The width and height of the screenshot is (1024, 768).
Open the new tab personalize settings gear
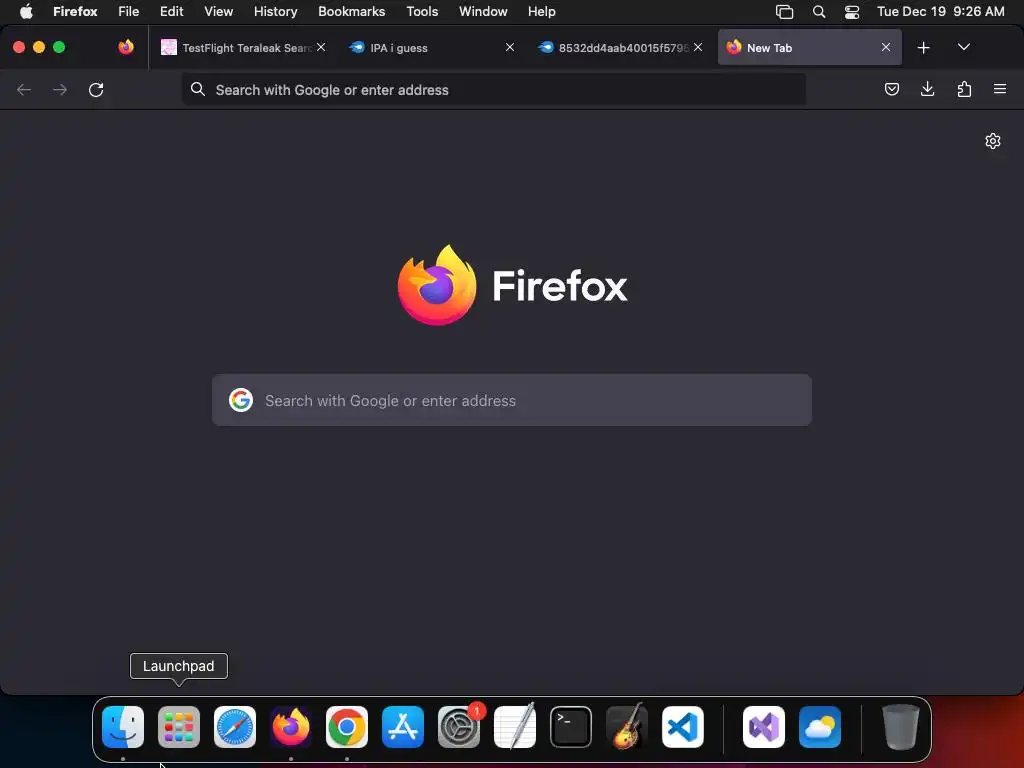tap(993, 141)
